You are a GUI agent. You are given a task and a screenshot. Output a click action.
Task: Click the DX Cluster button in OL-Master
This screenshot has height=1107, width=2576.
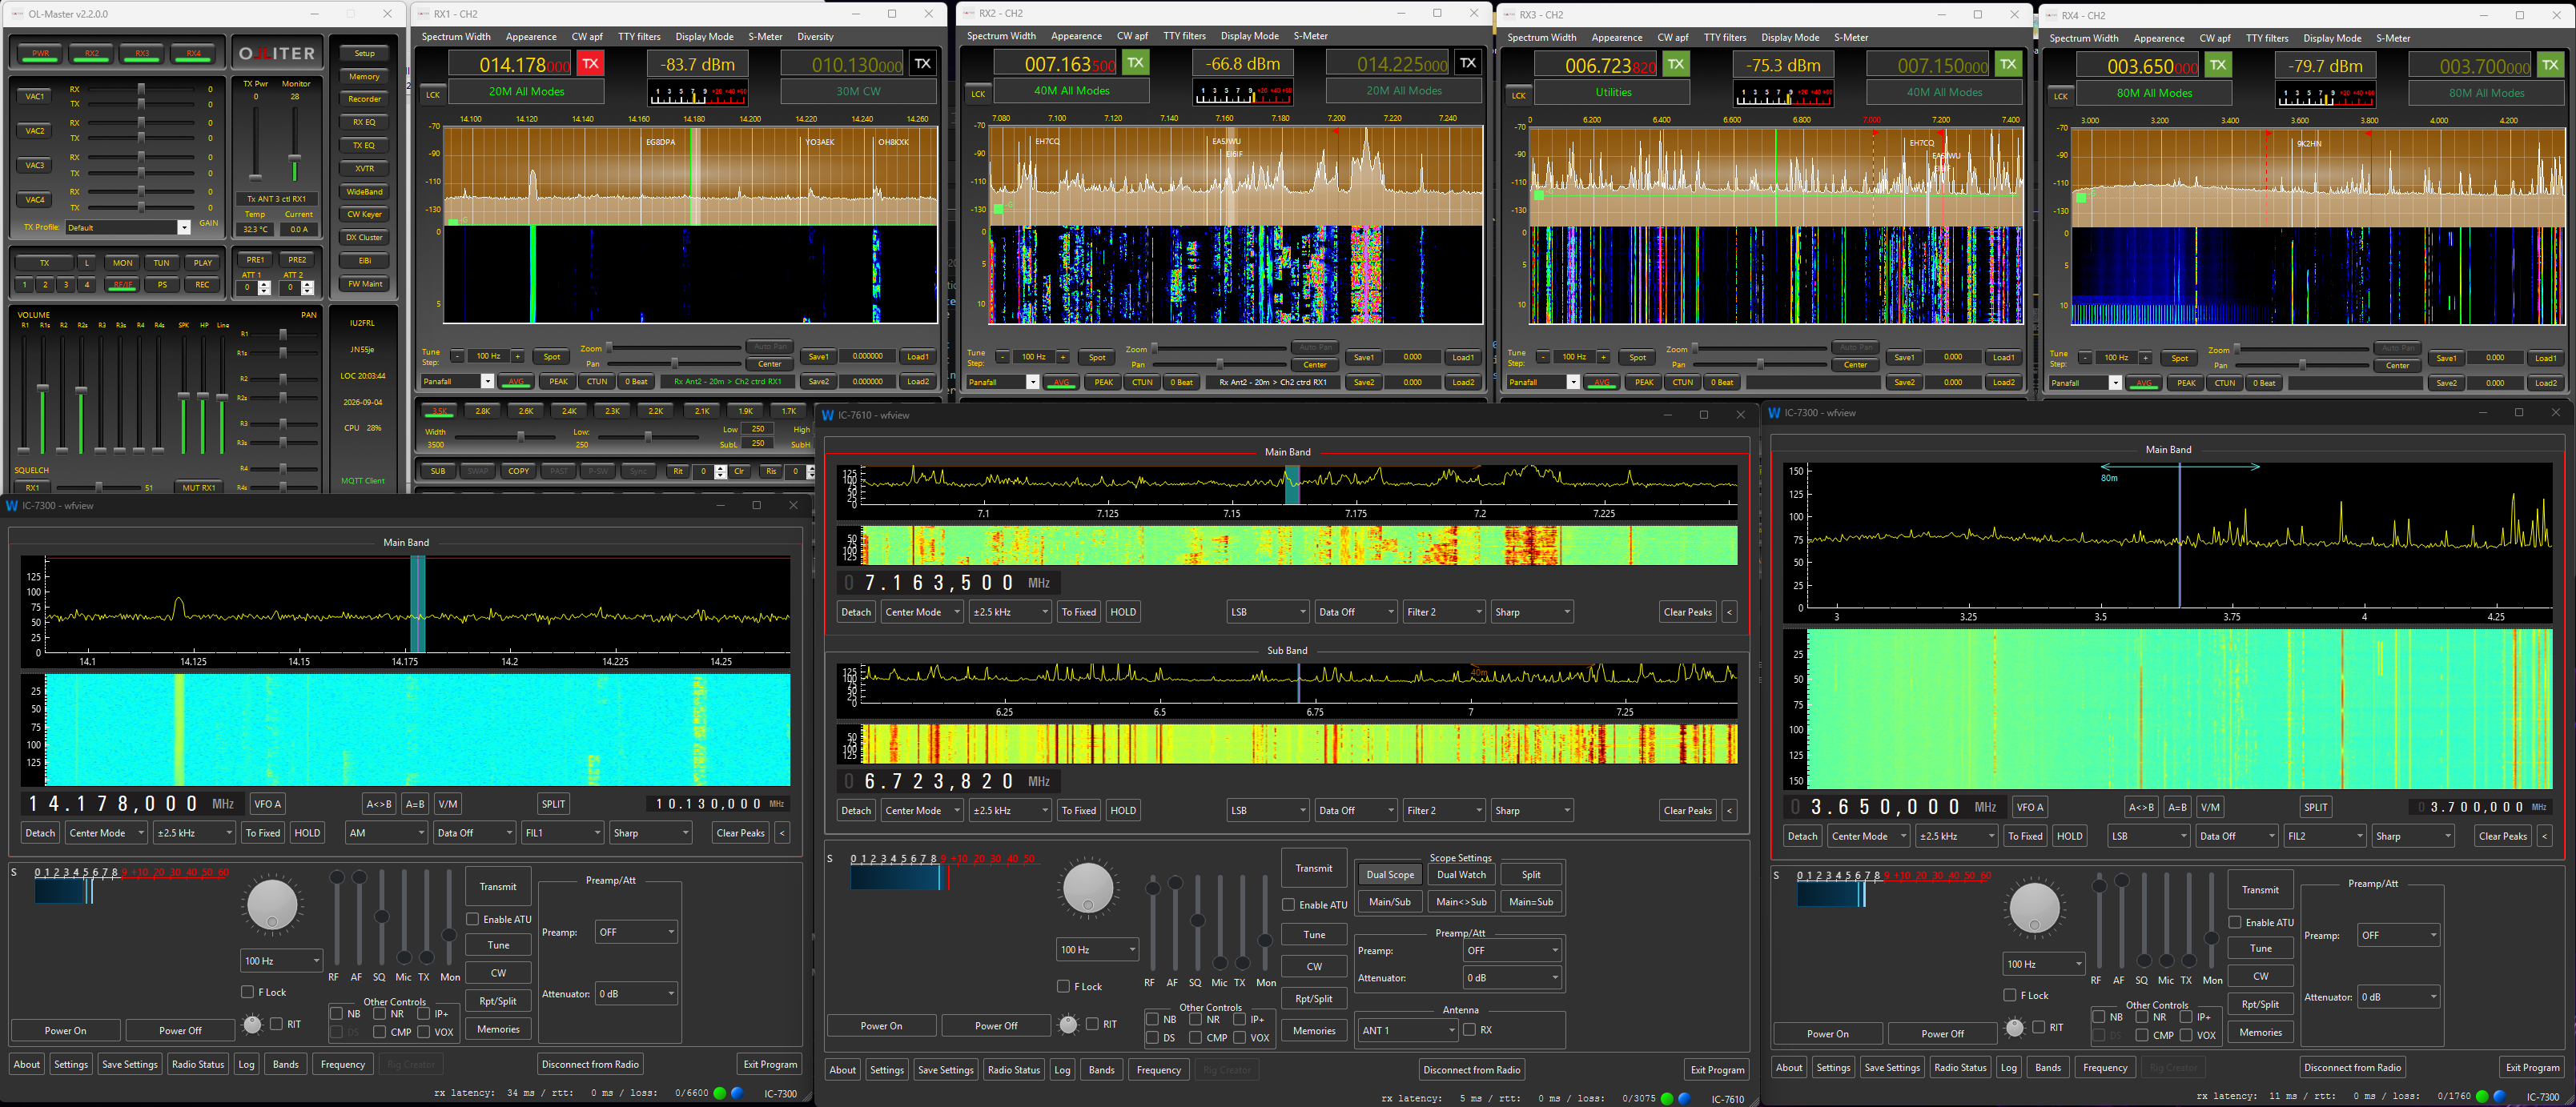pos(364,238)
